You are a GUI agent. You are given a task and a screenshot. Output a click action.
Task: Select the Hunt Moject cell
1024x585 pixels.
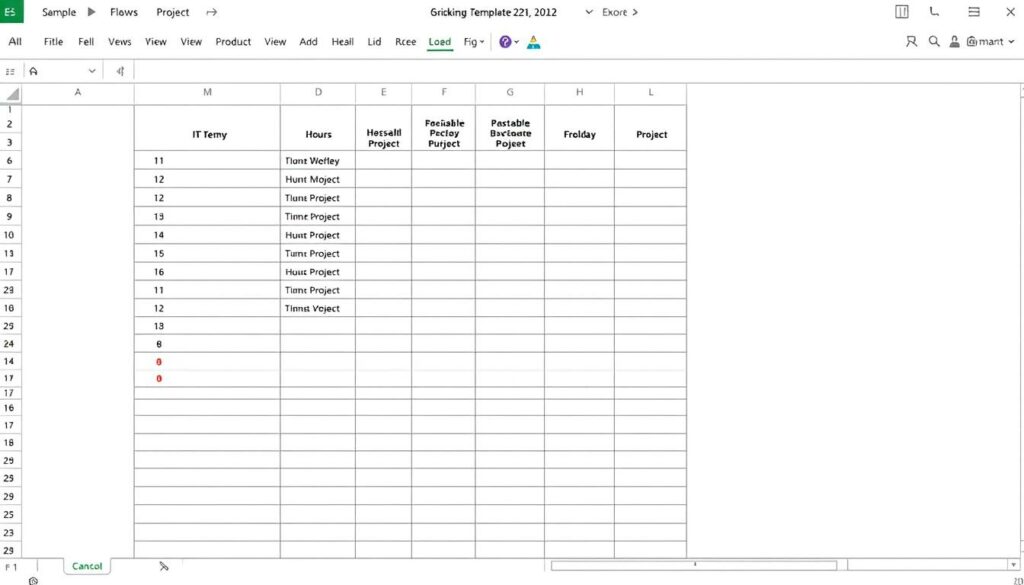[x=318, y=179]
